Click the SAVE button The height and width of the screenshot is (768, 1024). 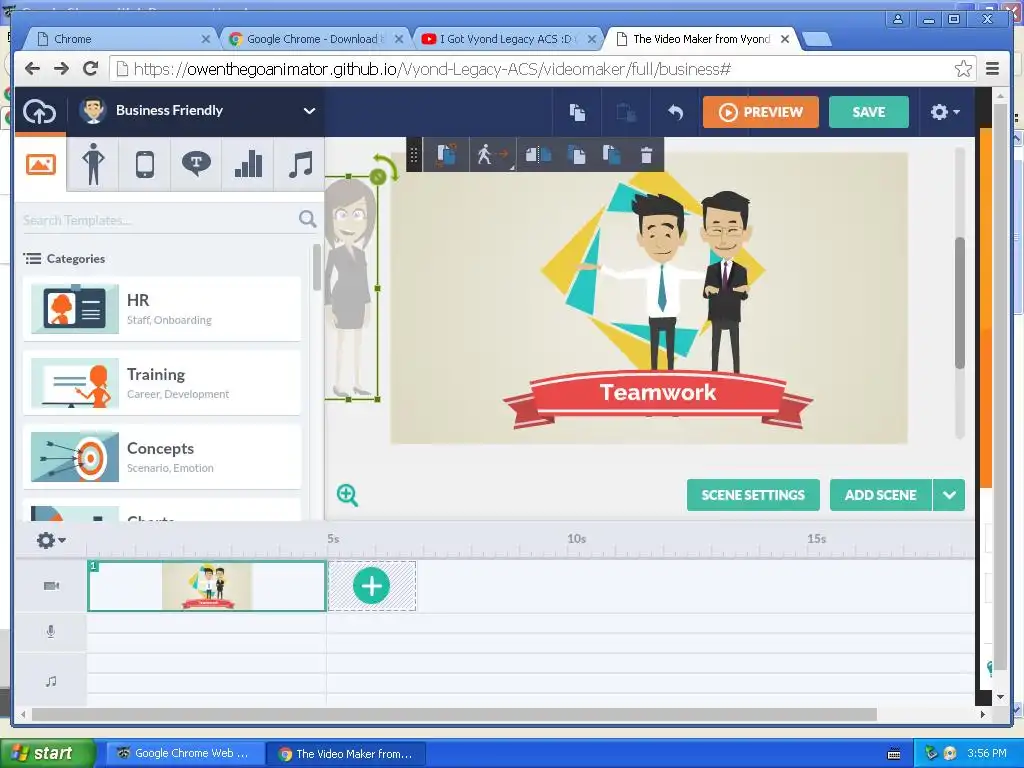click(869, 112)
